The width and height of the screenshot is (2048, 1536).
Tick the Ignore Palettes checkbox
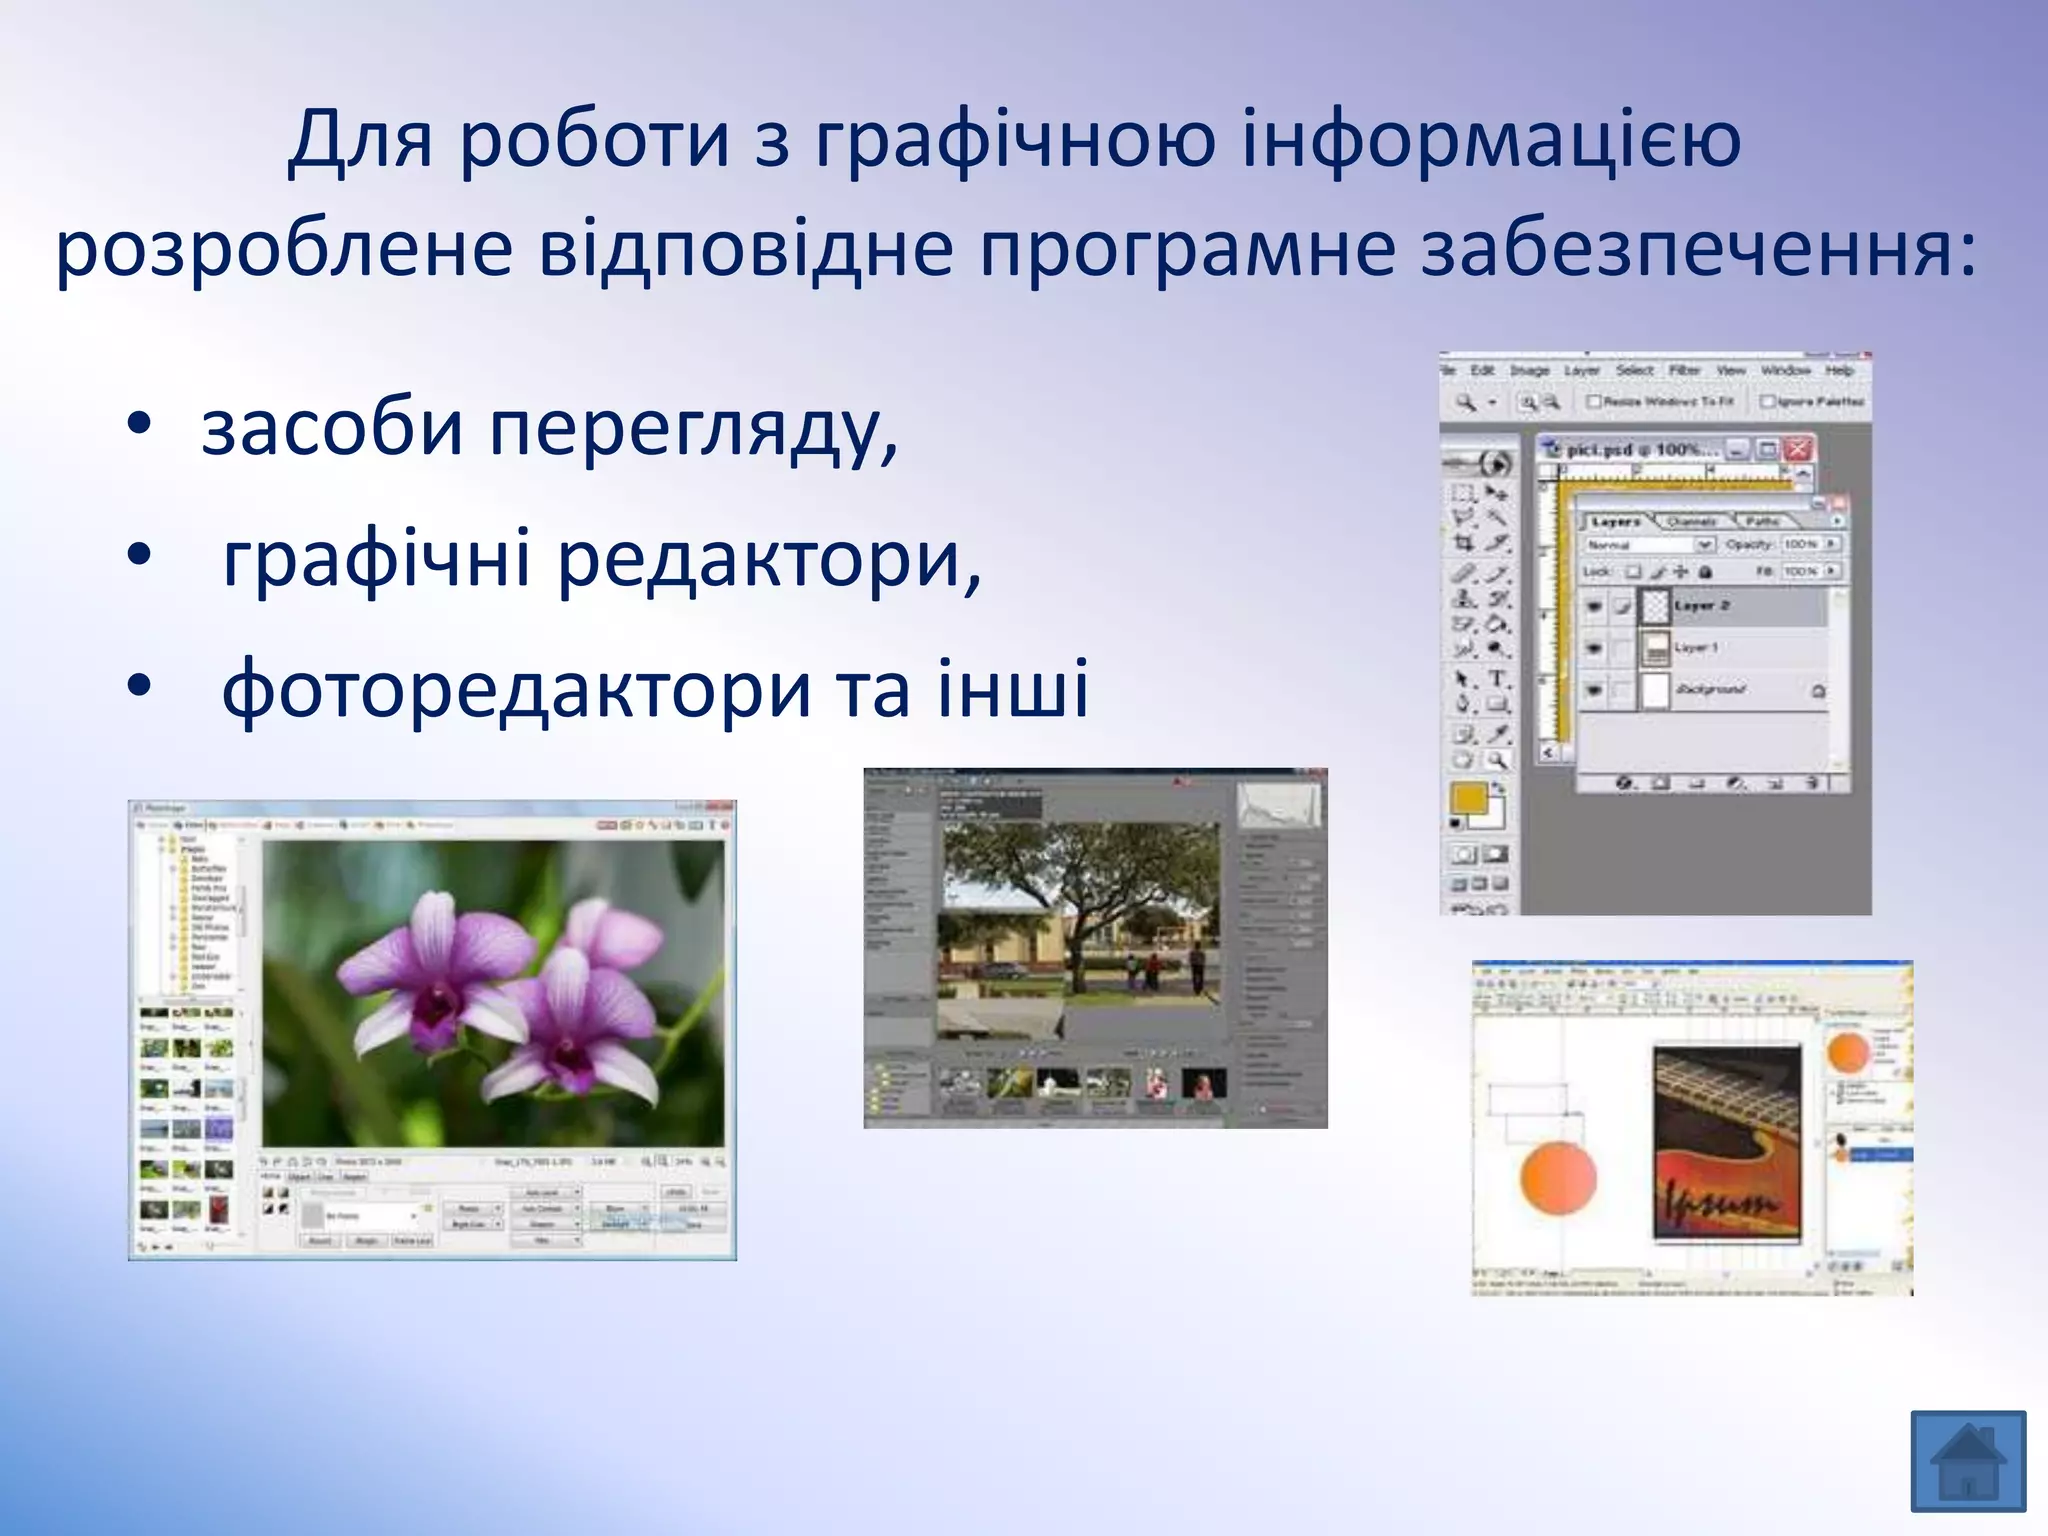(1767, 402)
